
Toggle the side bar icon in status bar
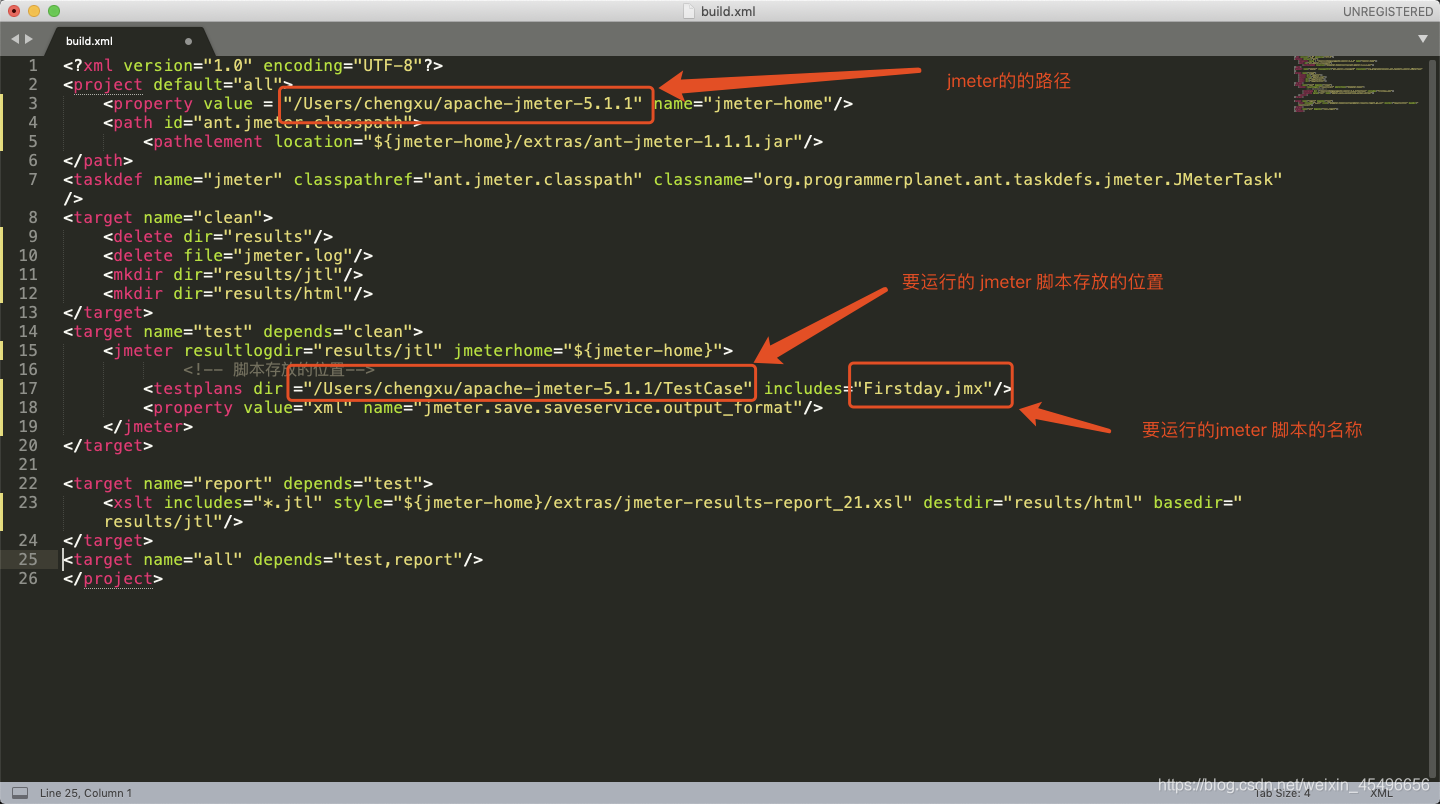[x=19, y=793]
